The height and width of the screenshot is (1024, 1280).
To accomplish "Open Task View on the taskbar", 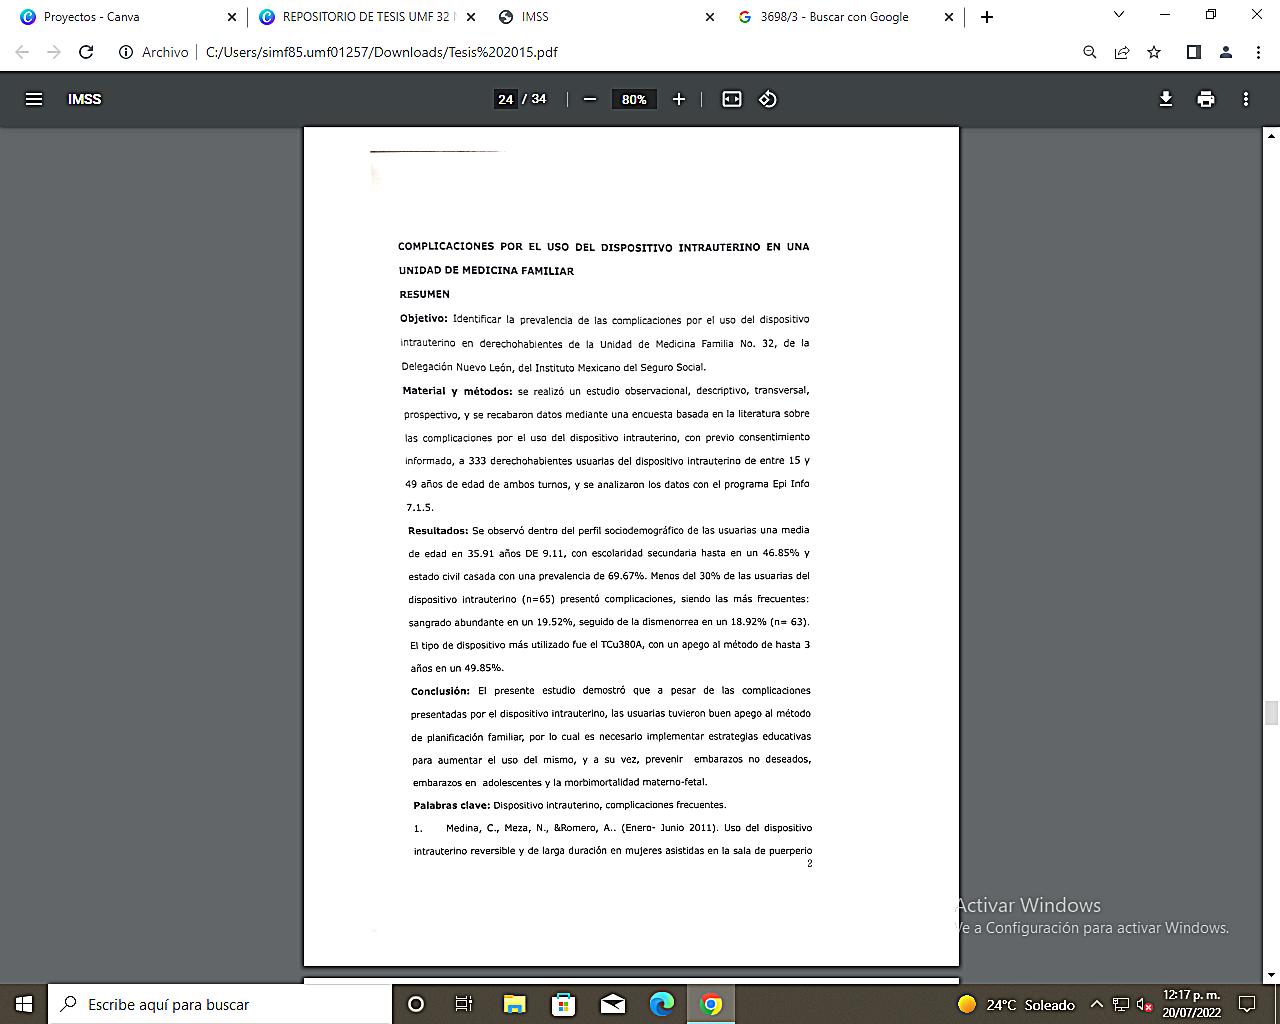I will coord(464,1004).
